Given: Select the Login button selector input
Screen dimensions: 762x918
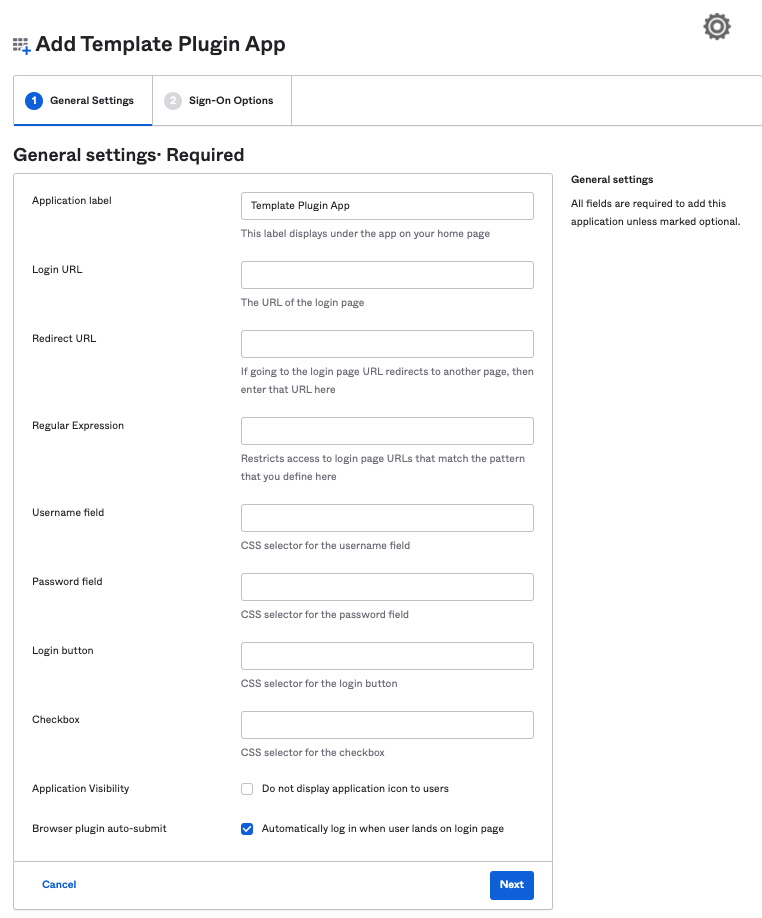Looking at the screenshot, I should [x=387, y=656].
